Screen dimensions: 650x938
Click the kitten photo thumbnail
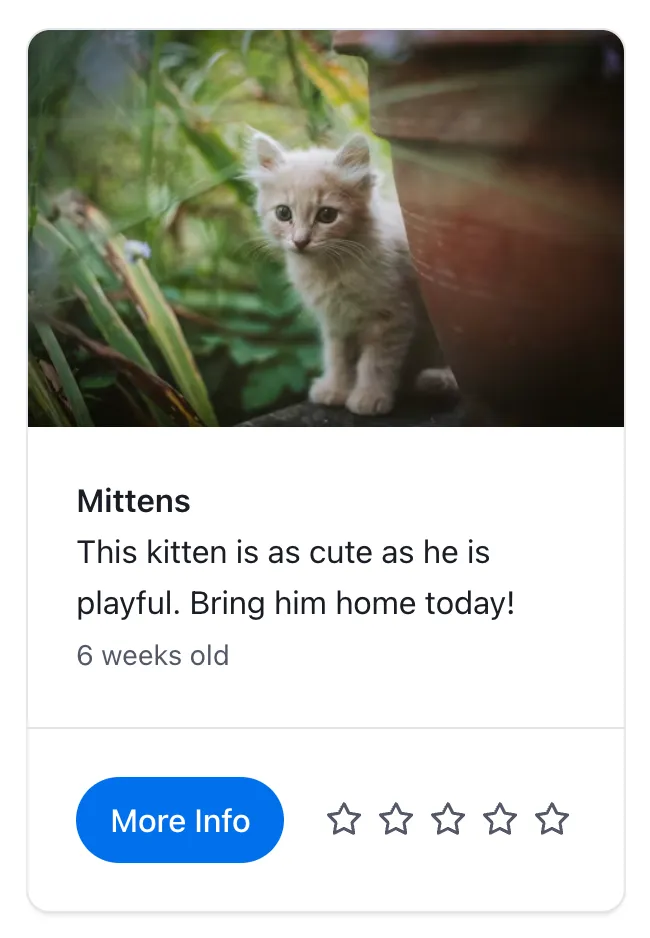coord(326,228)
